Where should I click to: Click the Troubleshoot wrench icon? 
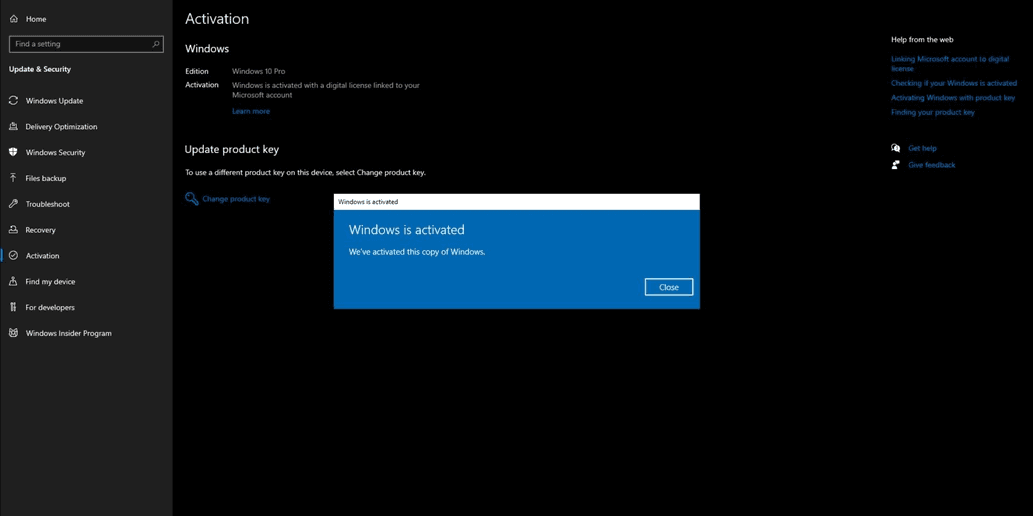pyautogui.click(x=13, y=204)
